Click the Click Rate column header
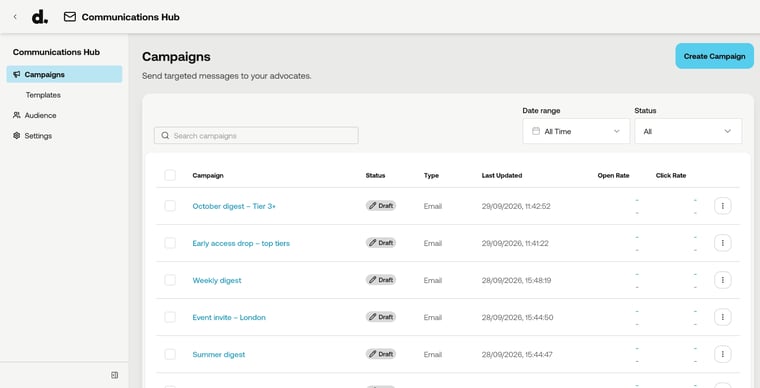This screenshot has width=760, height=388. click(x=671, y=175)
